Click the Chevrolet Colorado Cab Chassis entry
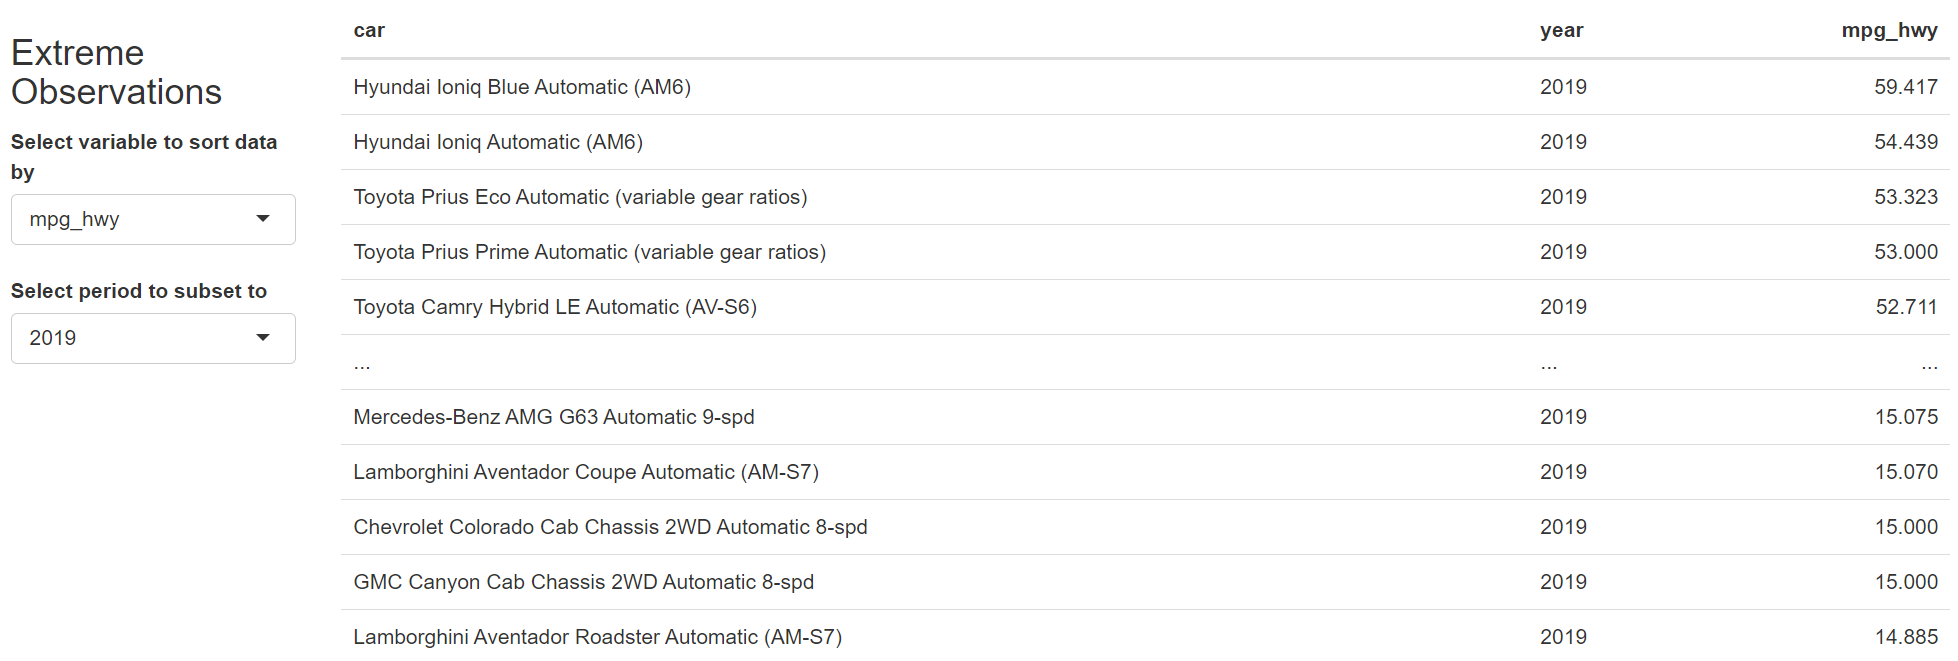Image resolution: width=1958 pixels, height=661 pixels. 610,527
